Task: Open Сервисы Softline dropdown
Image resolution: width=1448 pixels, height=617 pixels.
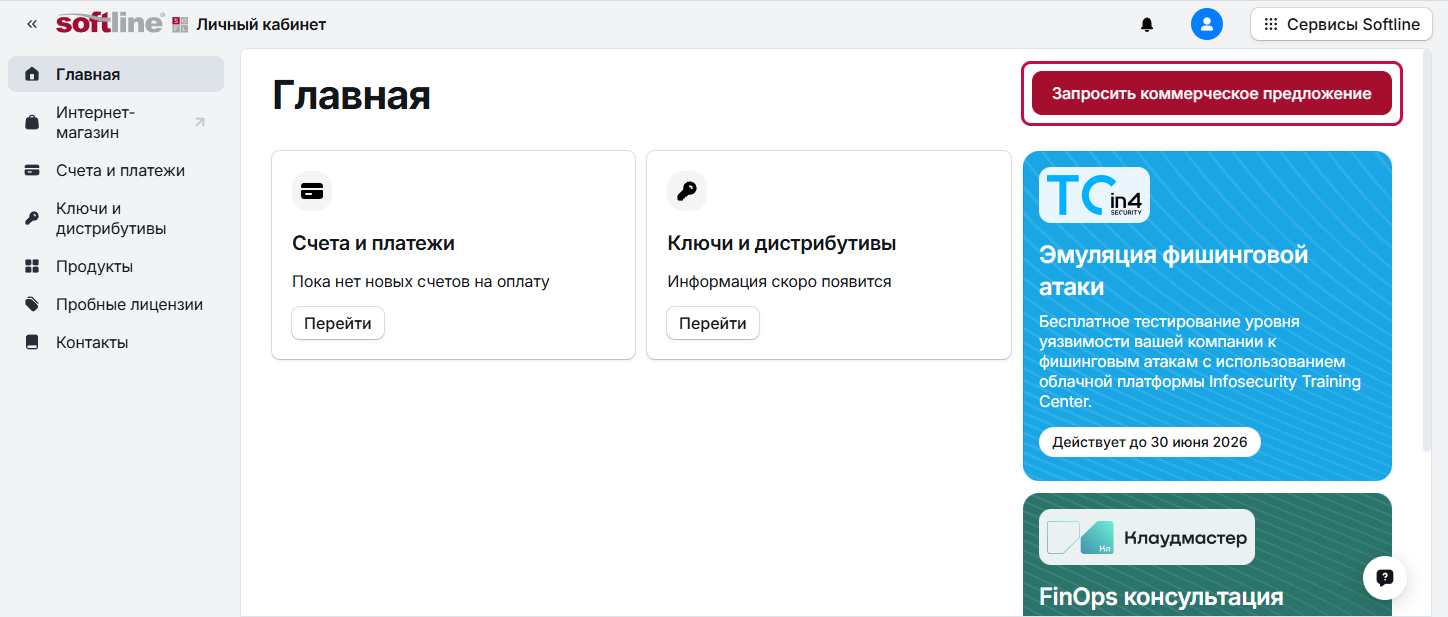Action: [x=1341, y=25]
